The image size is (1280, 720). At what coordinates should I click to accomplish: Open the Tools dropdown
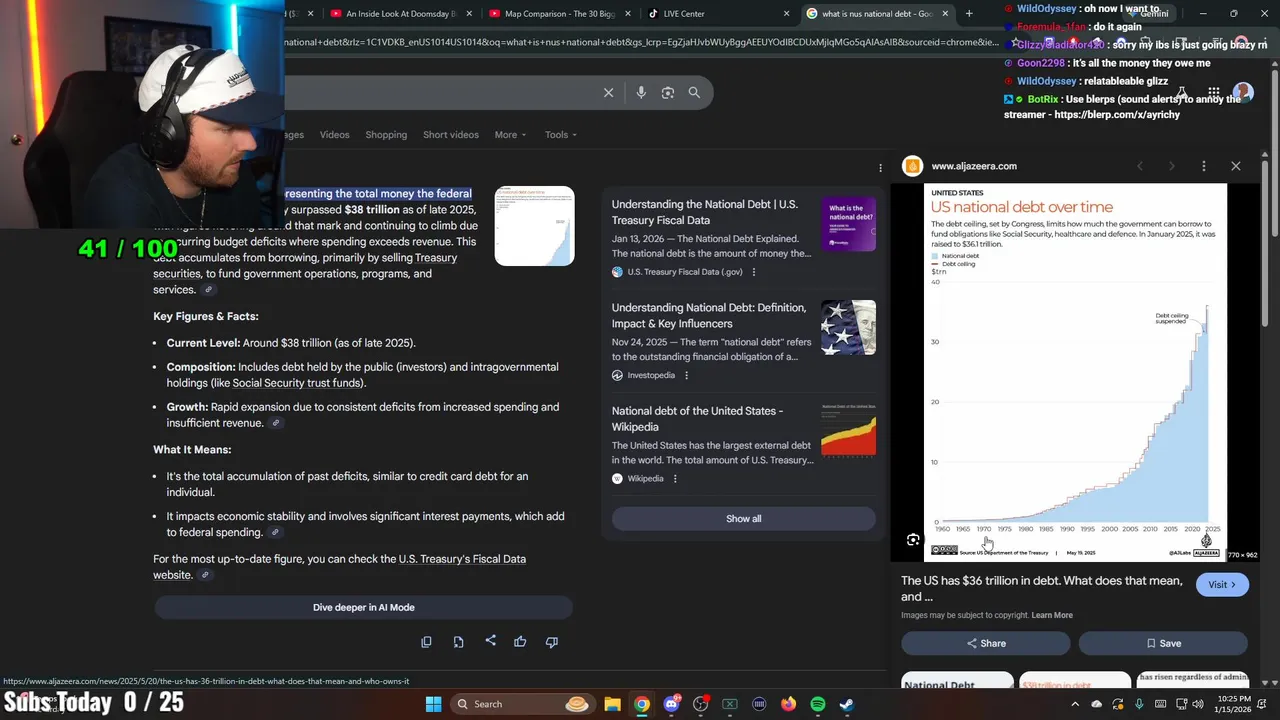561,135
